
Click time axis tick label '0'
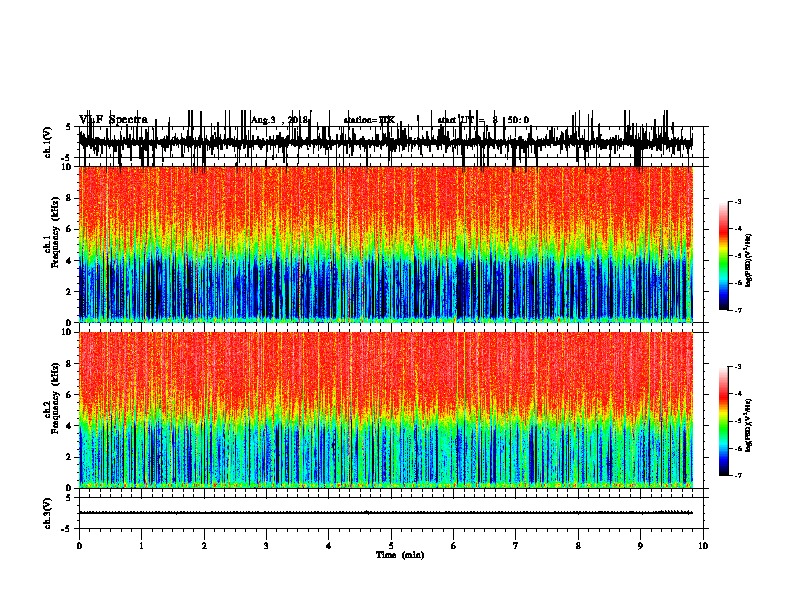79,546
